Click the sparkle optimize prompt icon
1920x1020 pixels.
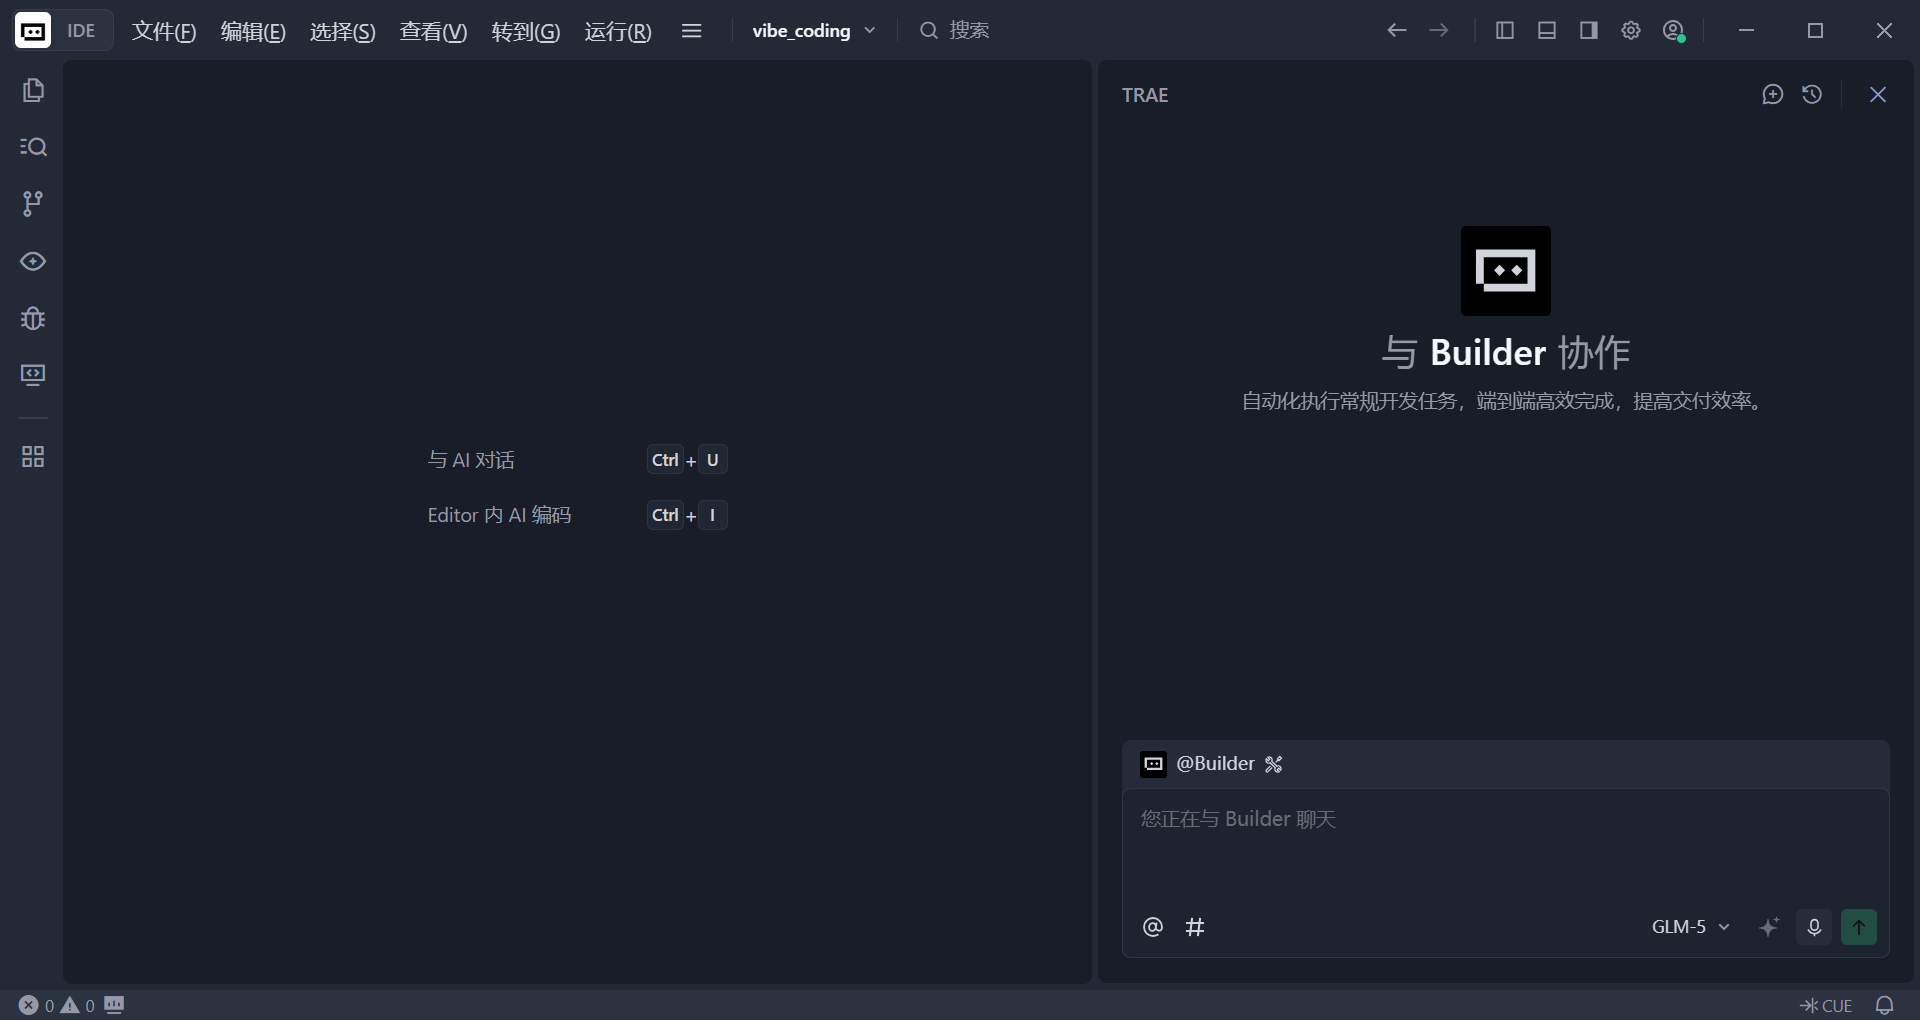(x=1769, y=927)
